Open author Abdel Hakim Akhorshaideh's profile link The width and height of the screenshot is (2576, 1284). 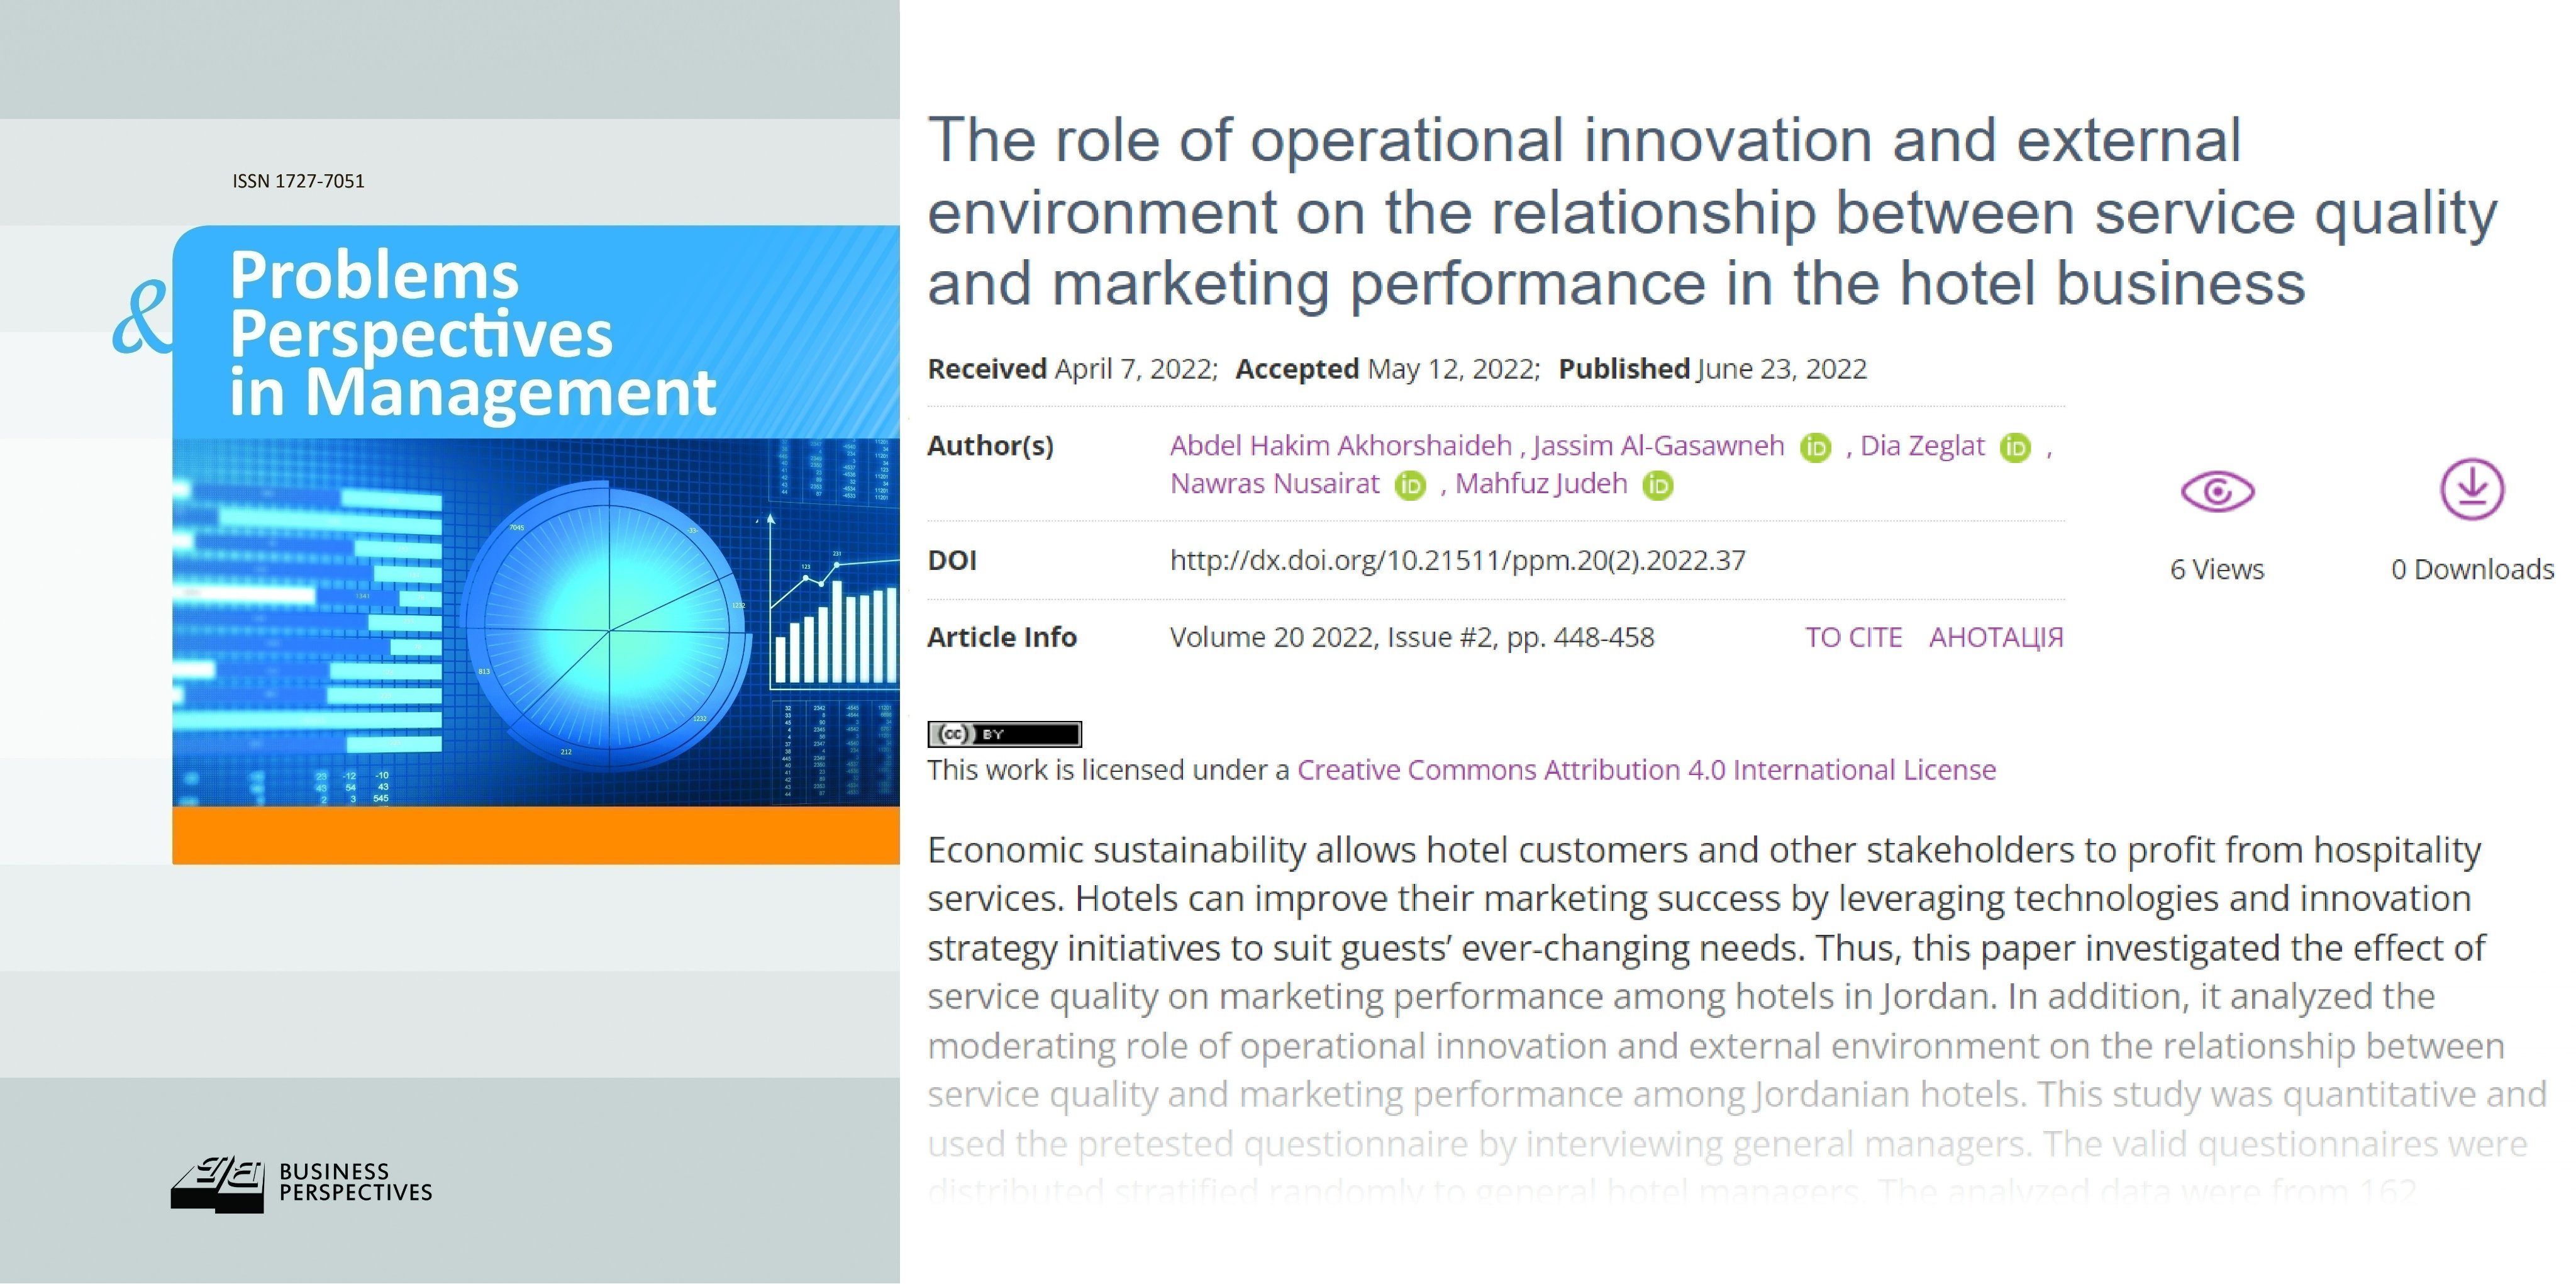pos(1340,446)
